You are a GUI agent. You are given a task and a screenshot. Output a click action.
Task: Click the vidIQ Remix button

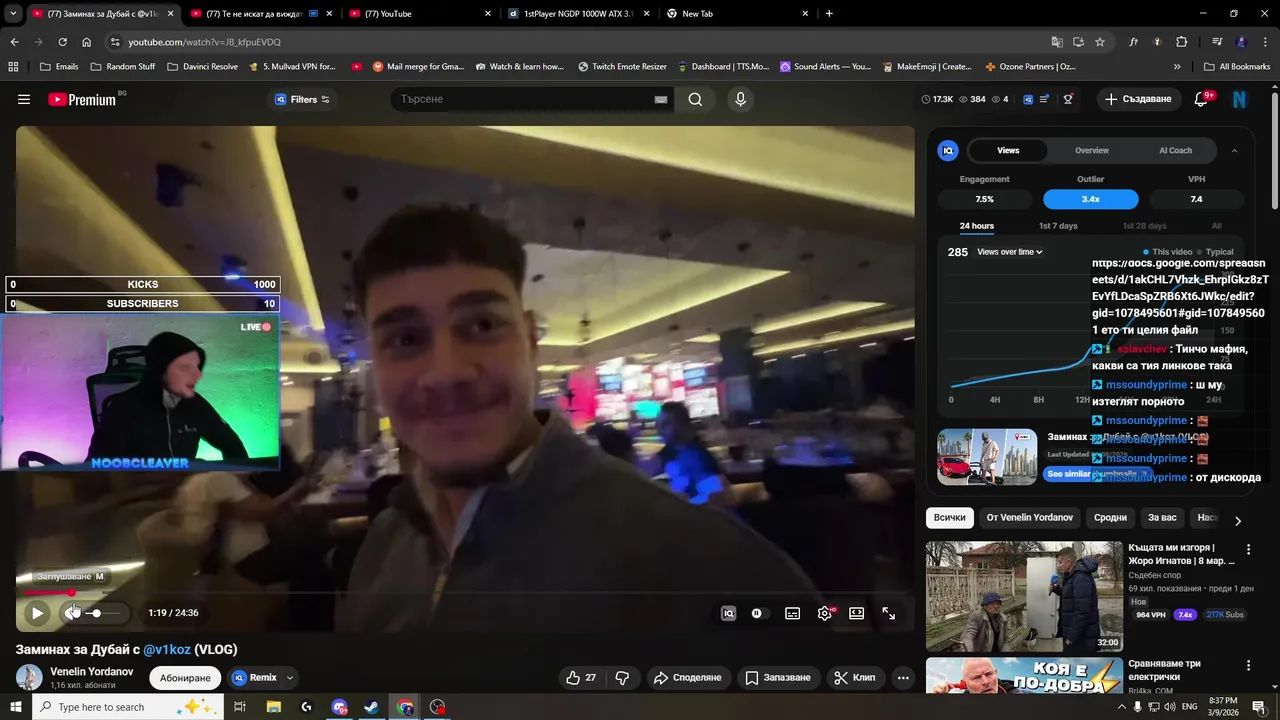(255, 677)
